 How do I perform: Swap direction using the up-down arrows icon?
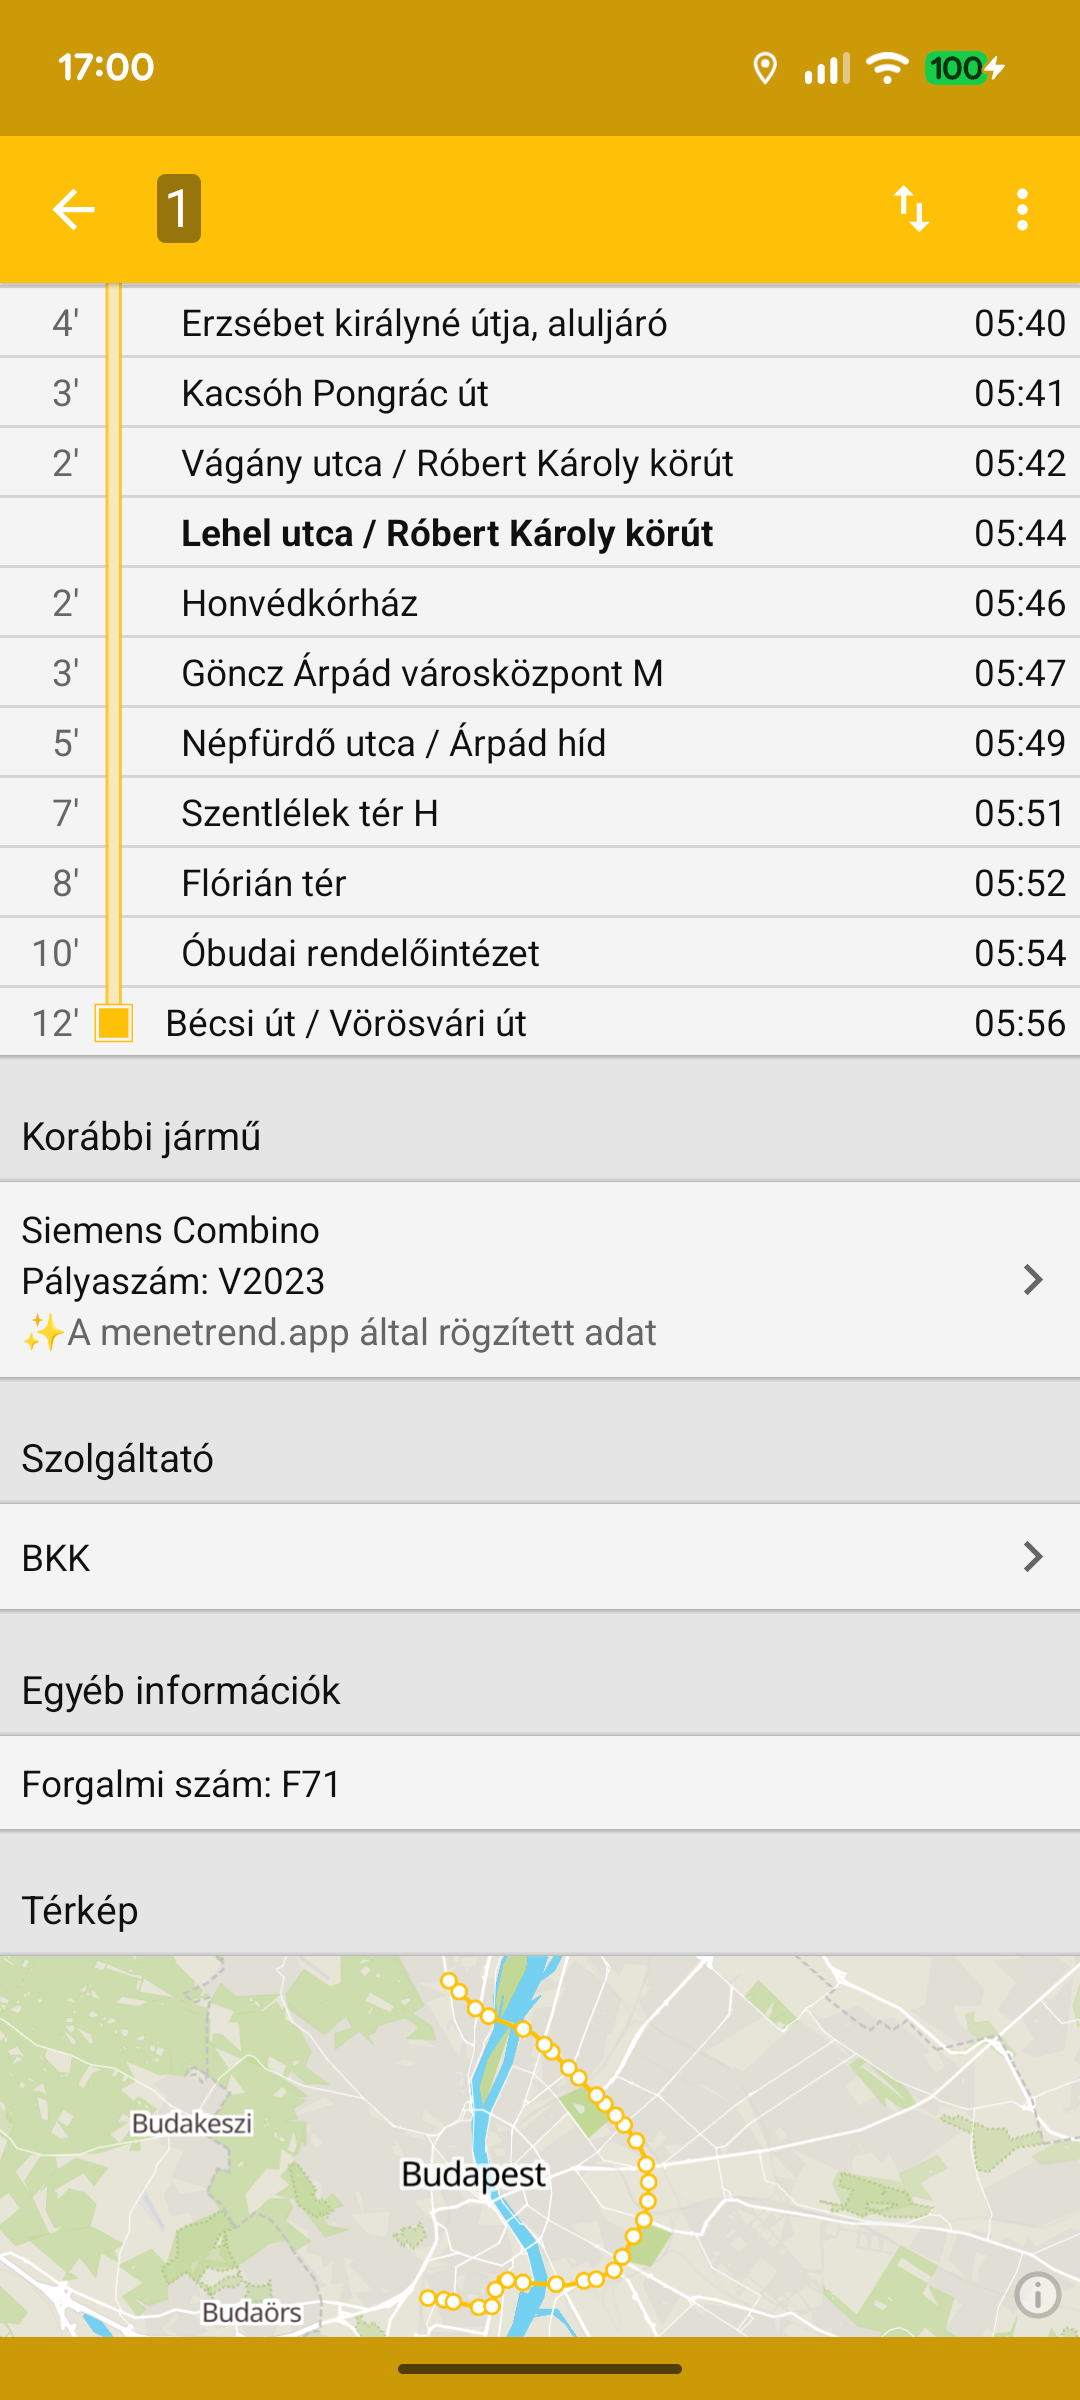911,209
